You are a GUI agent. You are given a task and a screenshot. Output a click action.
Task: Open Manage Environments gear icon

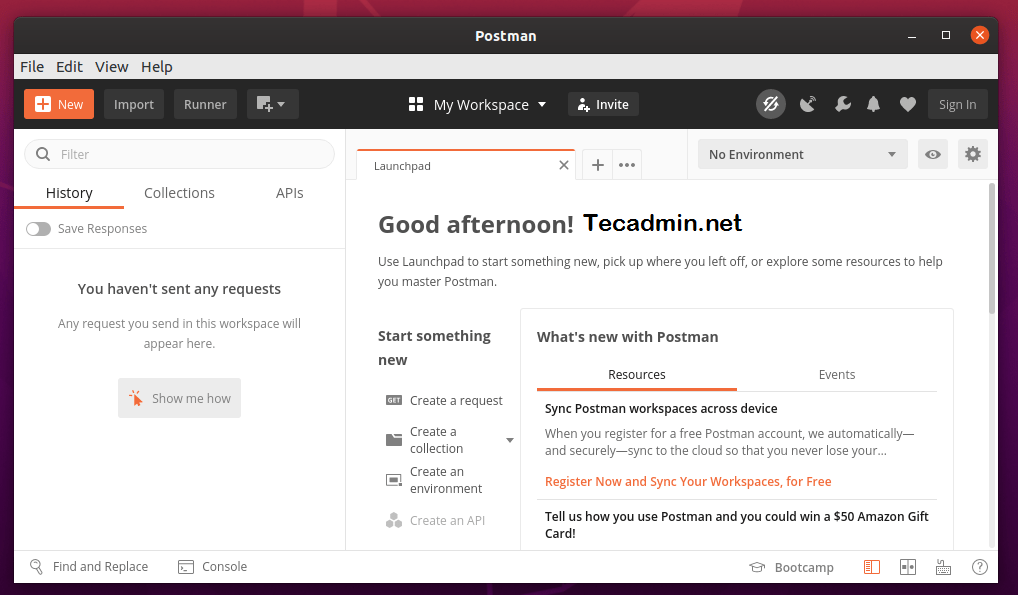pyautogui.click(x=973, y=154)
